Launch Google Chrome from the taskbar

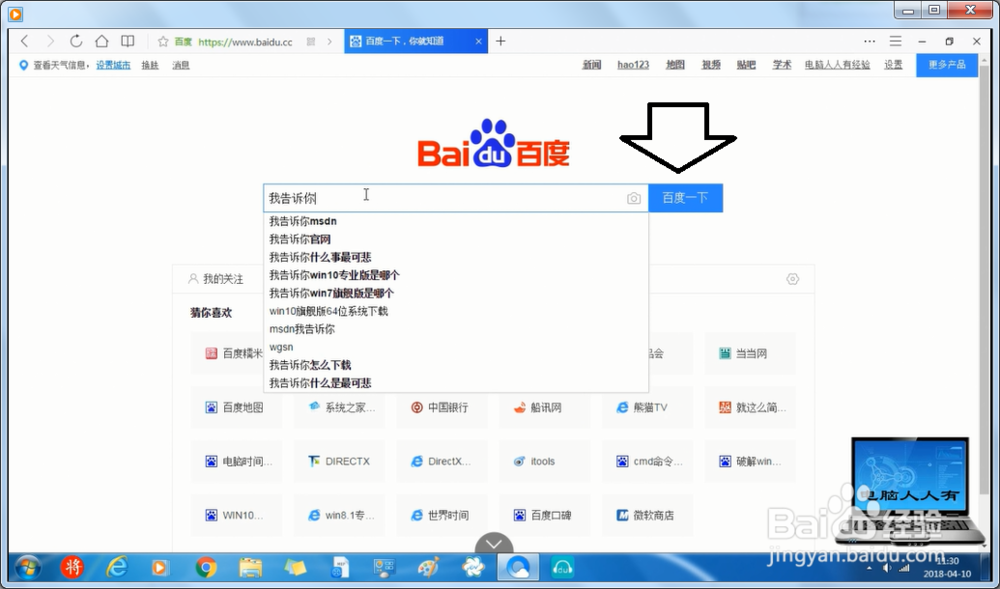pyautogui.click(x=206, y=567)
